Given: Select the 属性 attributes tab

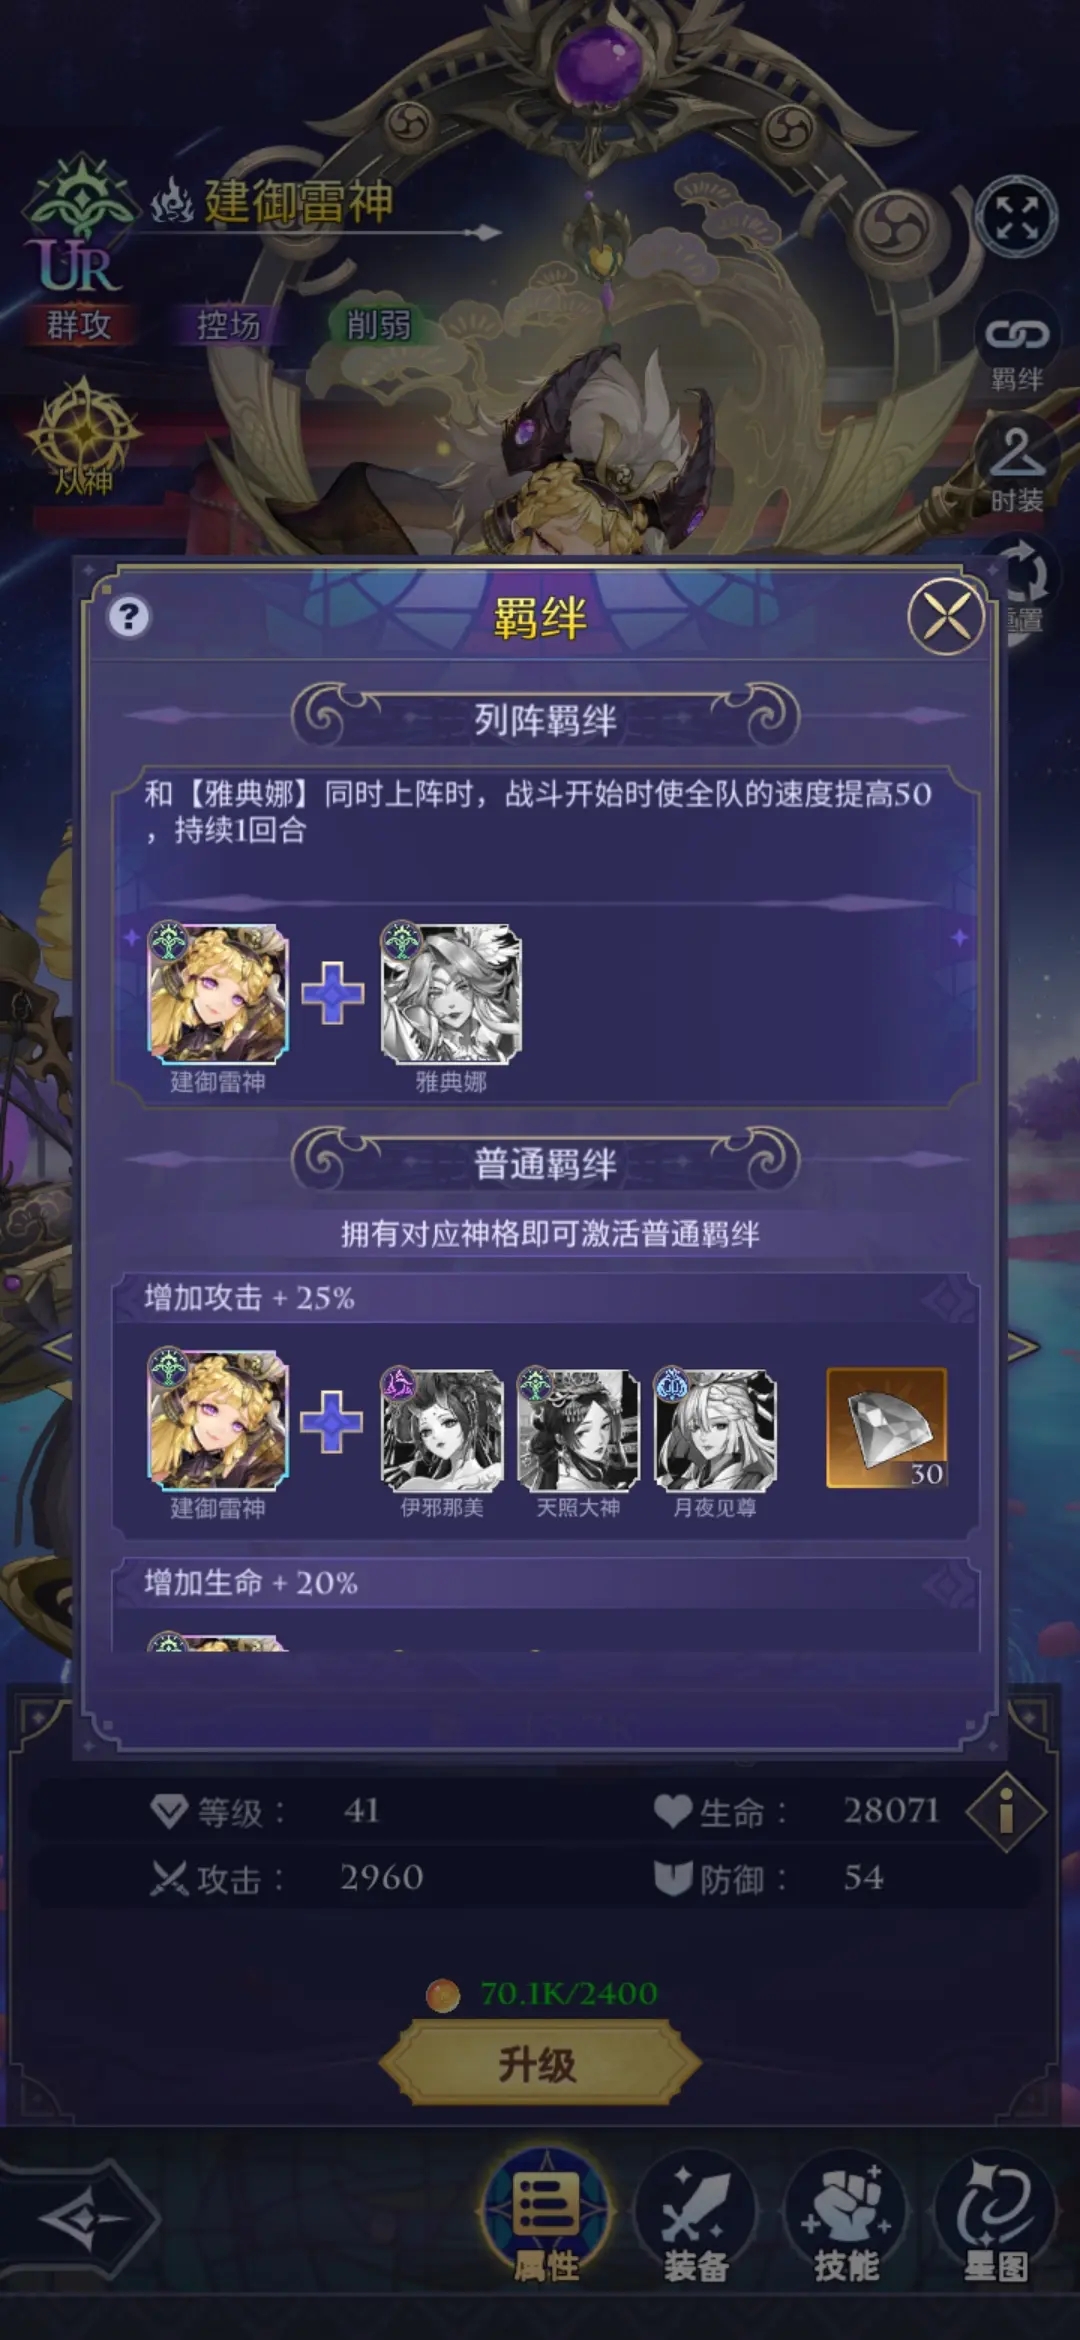Looking at the screenshot, I should tap(546, 2219).
